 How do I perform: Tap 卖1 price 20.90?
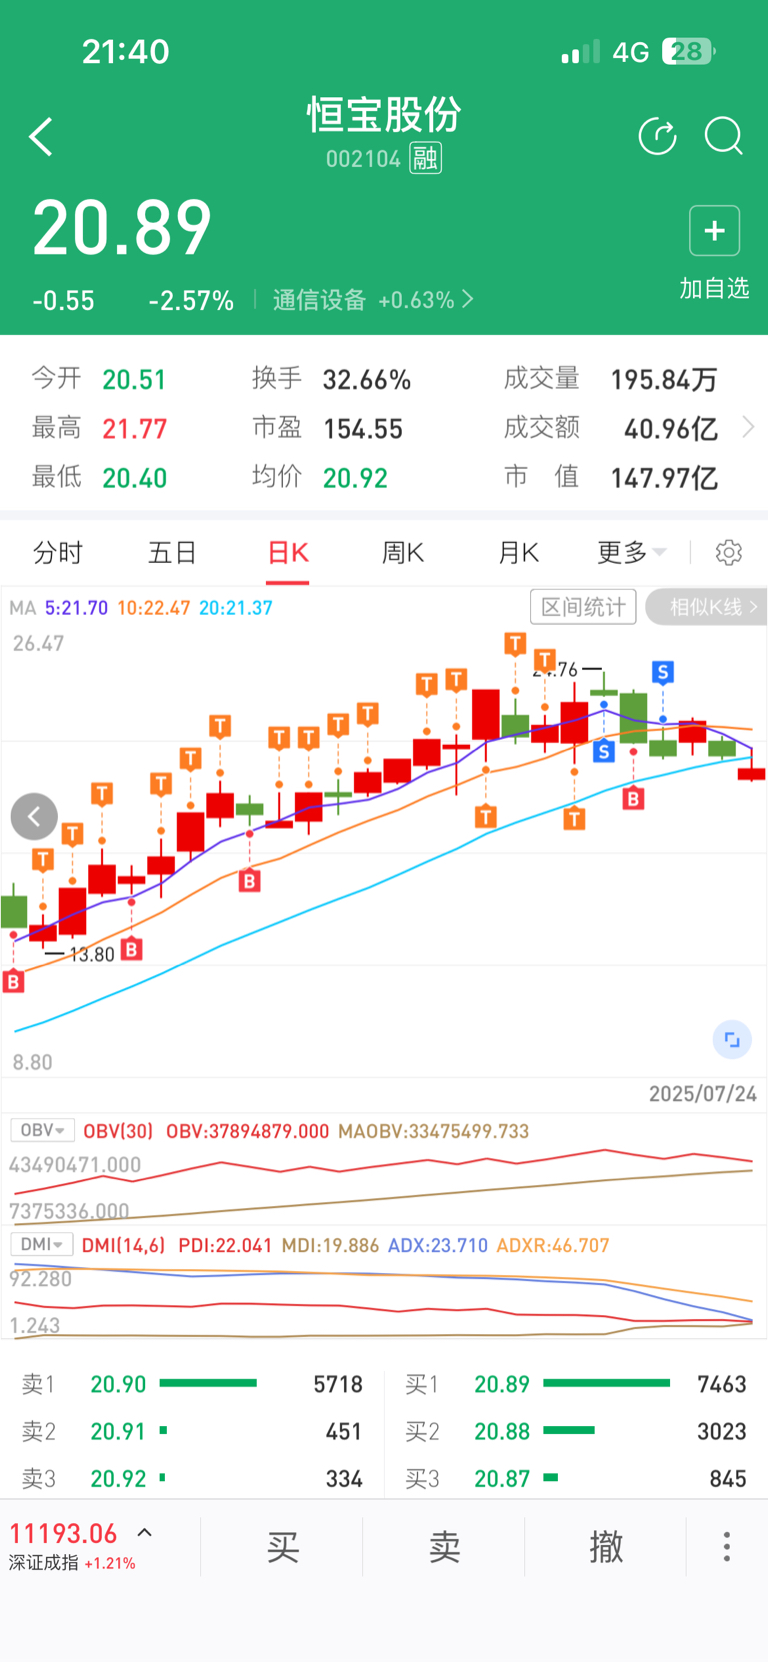tap(118, 1384)
